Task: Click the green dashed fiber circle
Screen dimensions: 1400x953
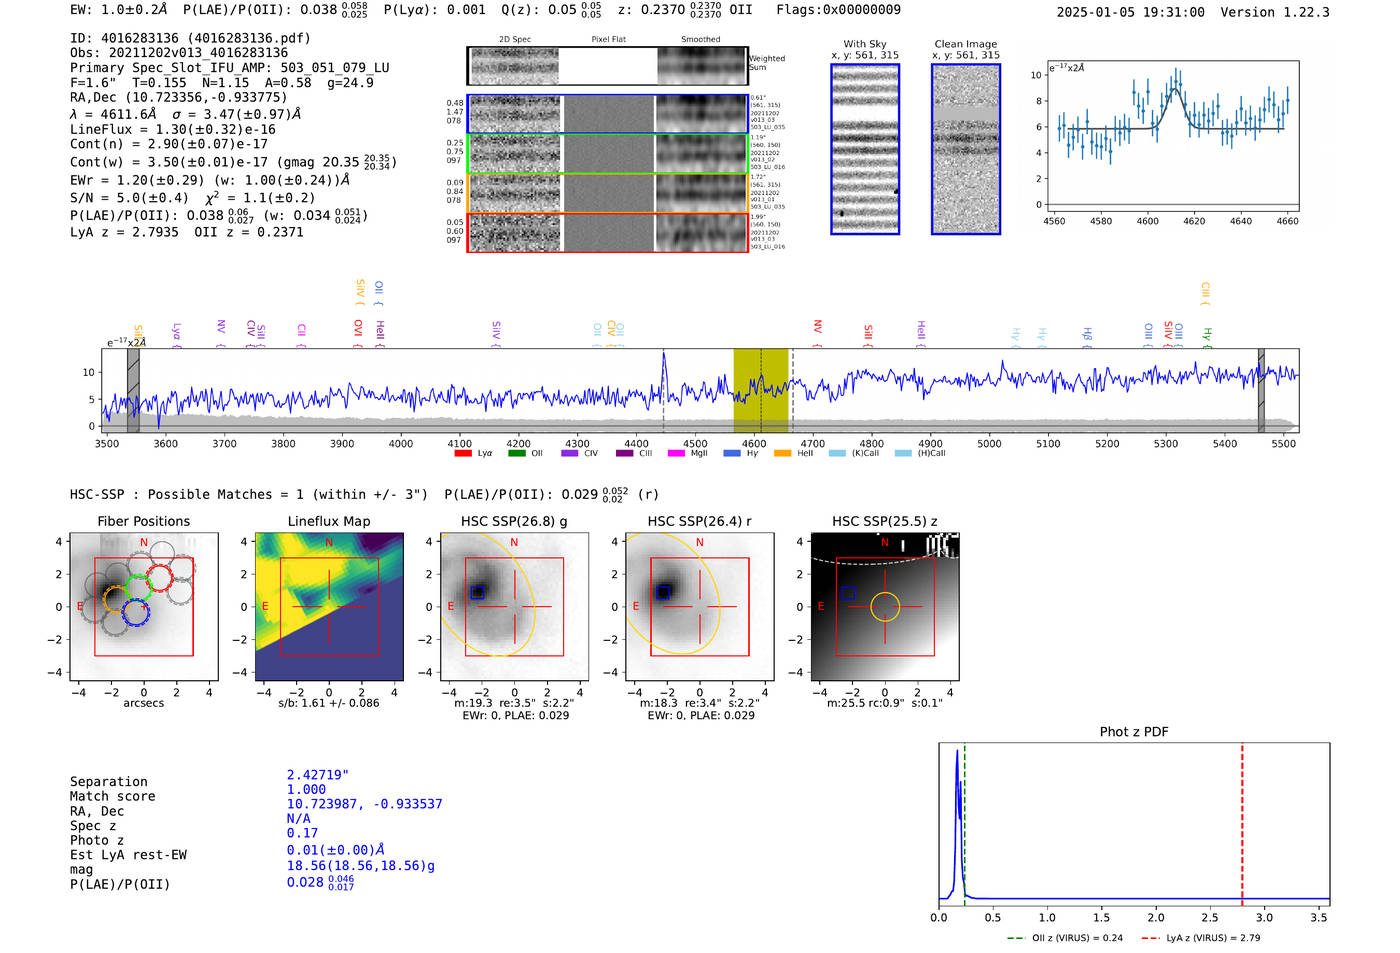Action: coord(137,589)
